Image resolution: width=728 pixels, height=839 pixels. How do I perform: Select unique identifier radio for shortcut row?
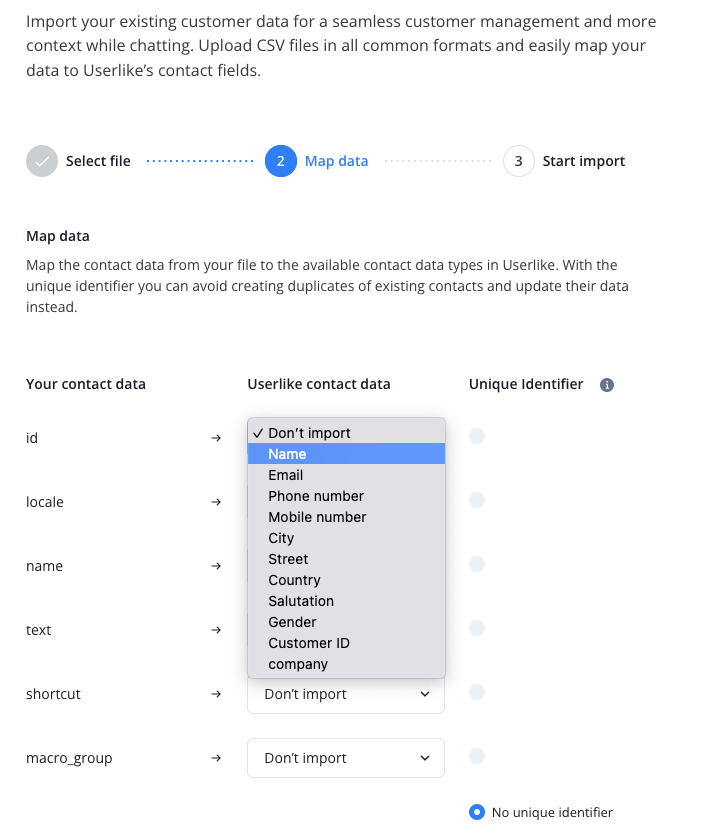pyautogui.click(x=477, y=692)
